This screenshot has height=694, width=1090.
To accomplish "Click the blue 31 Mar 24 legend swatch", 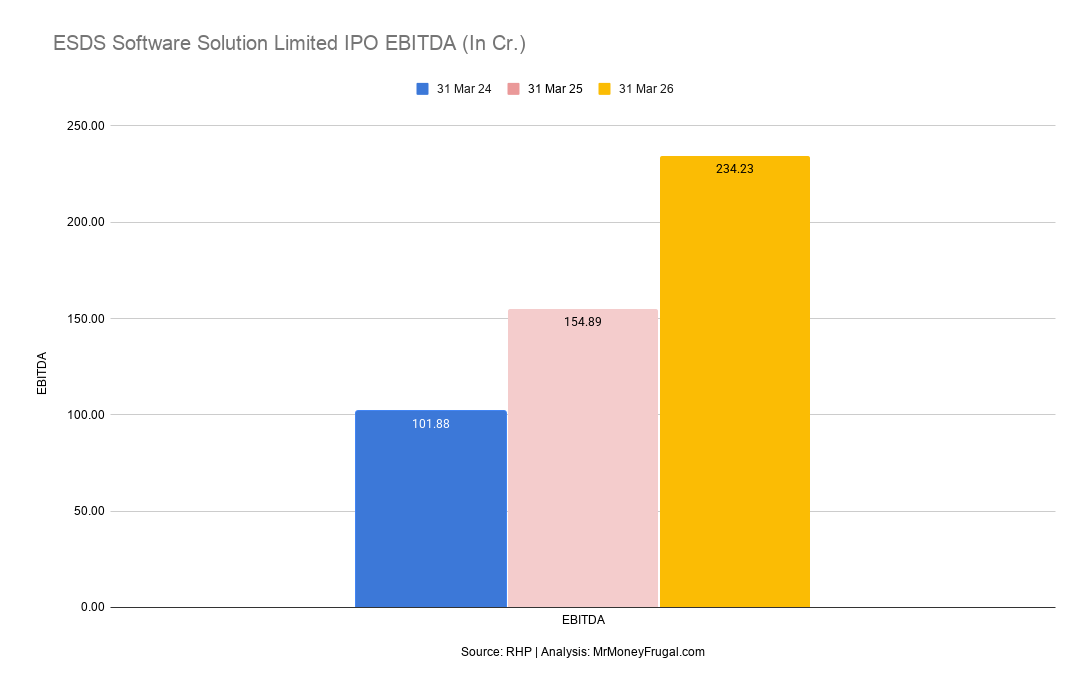I will point(422,89).
